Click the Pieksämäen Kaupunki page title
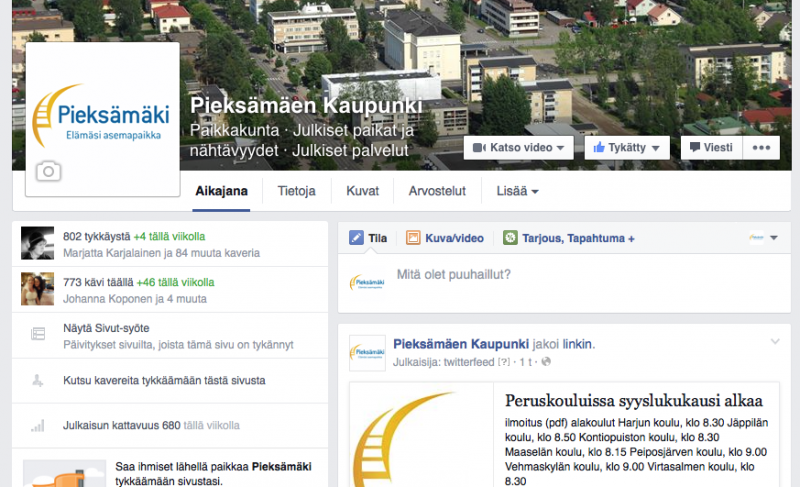This screenshot has height=487, width=800. tap(306, 106)
